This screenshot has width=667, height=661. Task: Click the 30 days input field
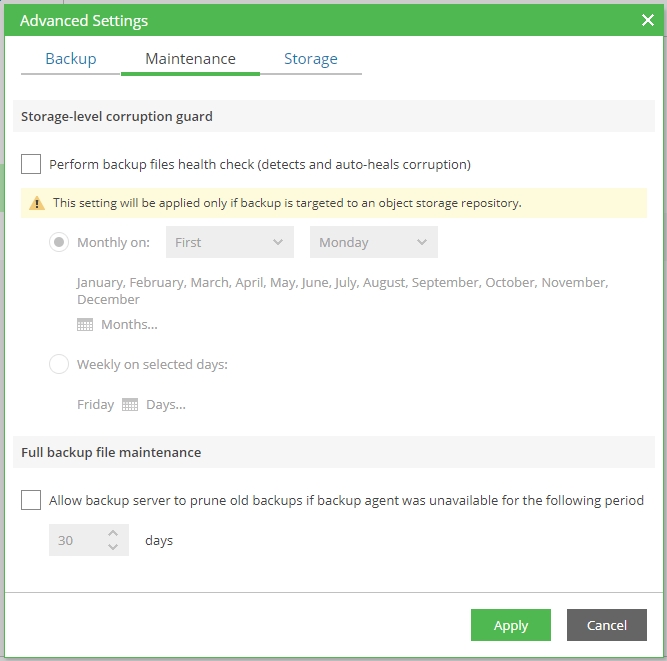point(75,540)
